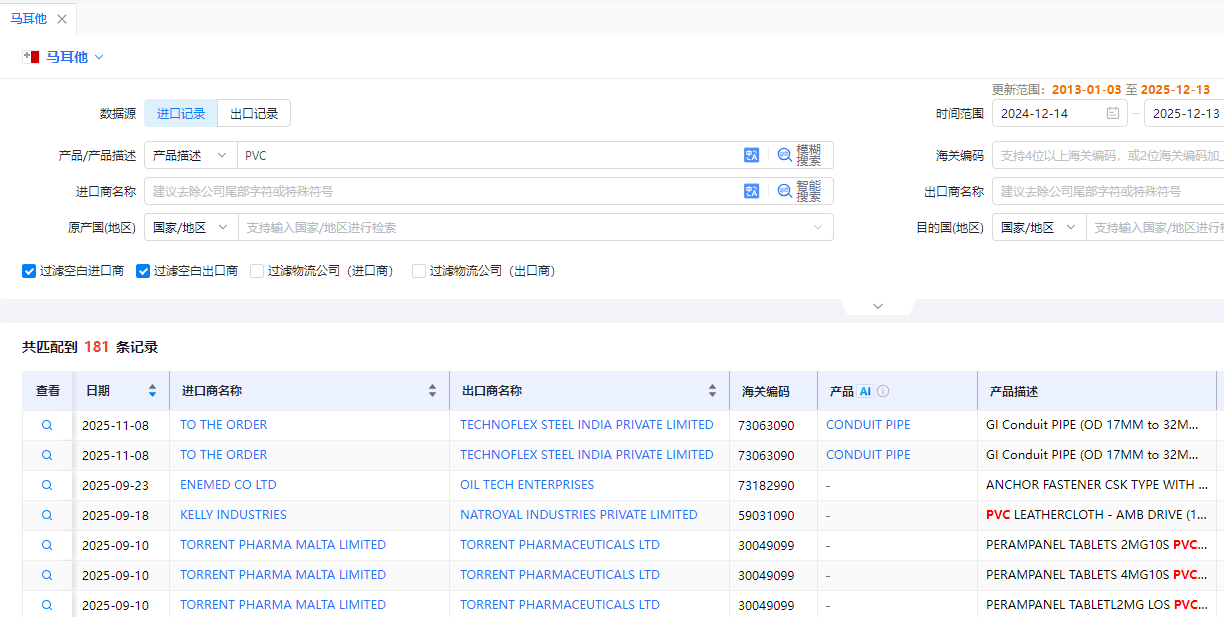Click the translate icon in the product description field
1224x617 pixels.
[752, 155]
